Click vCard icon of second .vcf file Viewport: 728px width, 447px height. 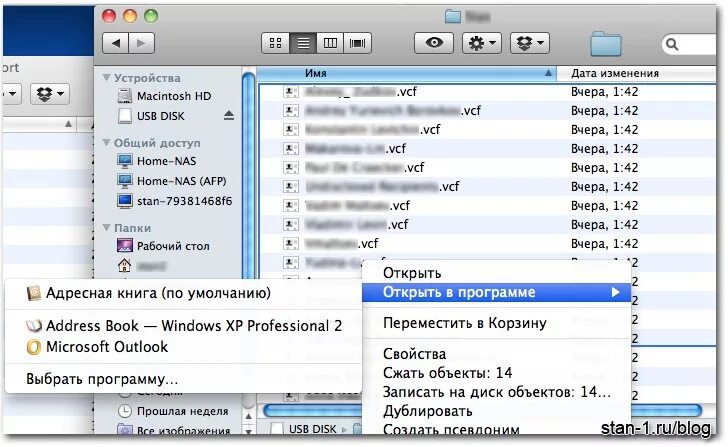point(291,110)
